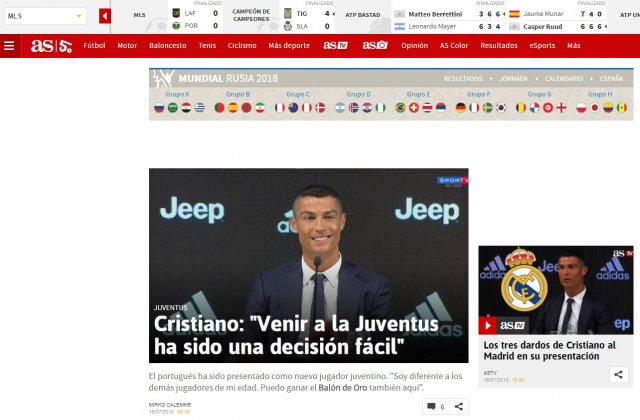The height and width of the screenshot is (420, 640).
Task: Open AS TV from the navigation bar
Action: pyautogui.click(x=336, y=45)
